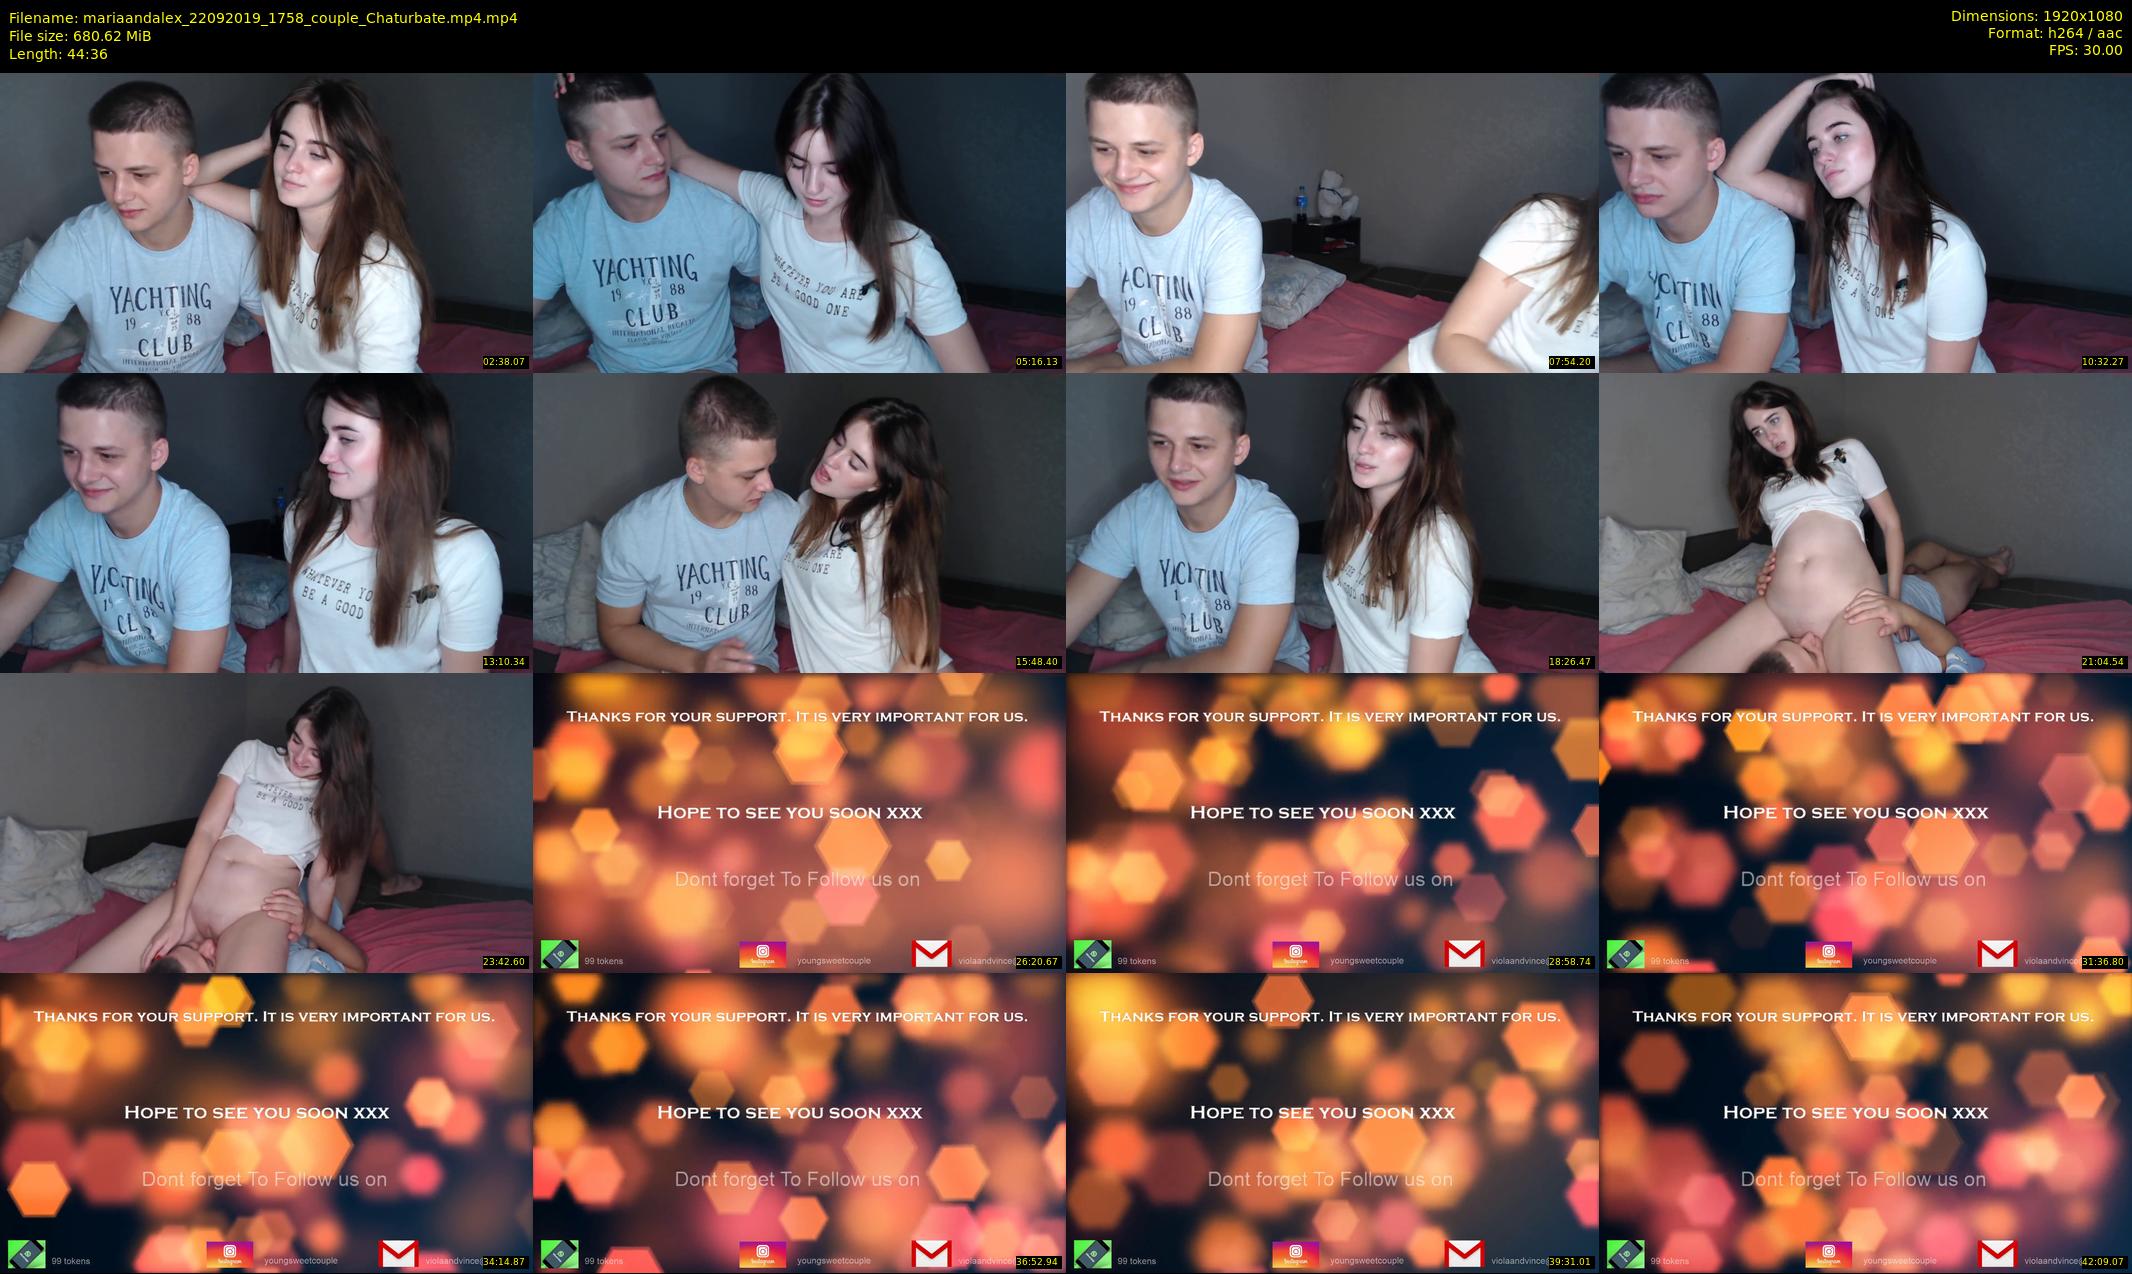The image size is (2132, 1274).
Task: Click Gmail envelope icon in 26:20 frame
Action: 931,954
